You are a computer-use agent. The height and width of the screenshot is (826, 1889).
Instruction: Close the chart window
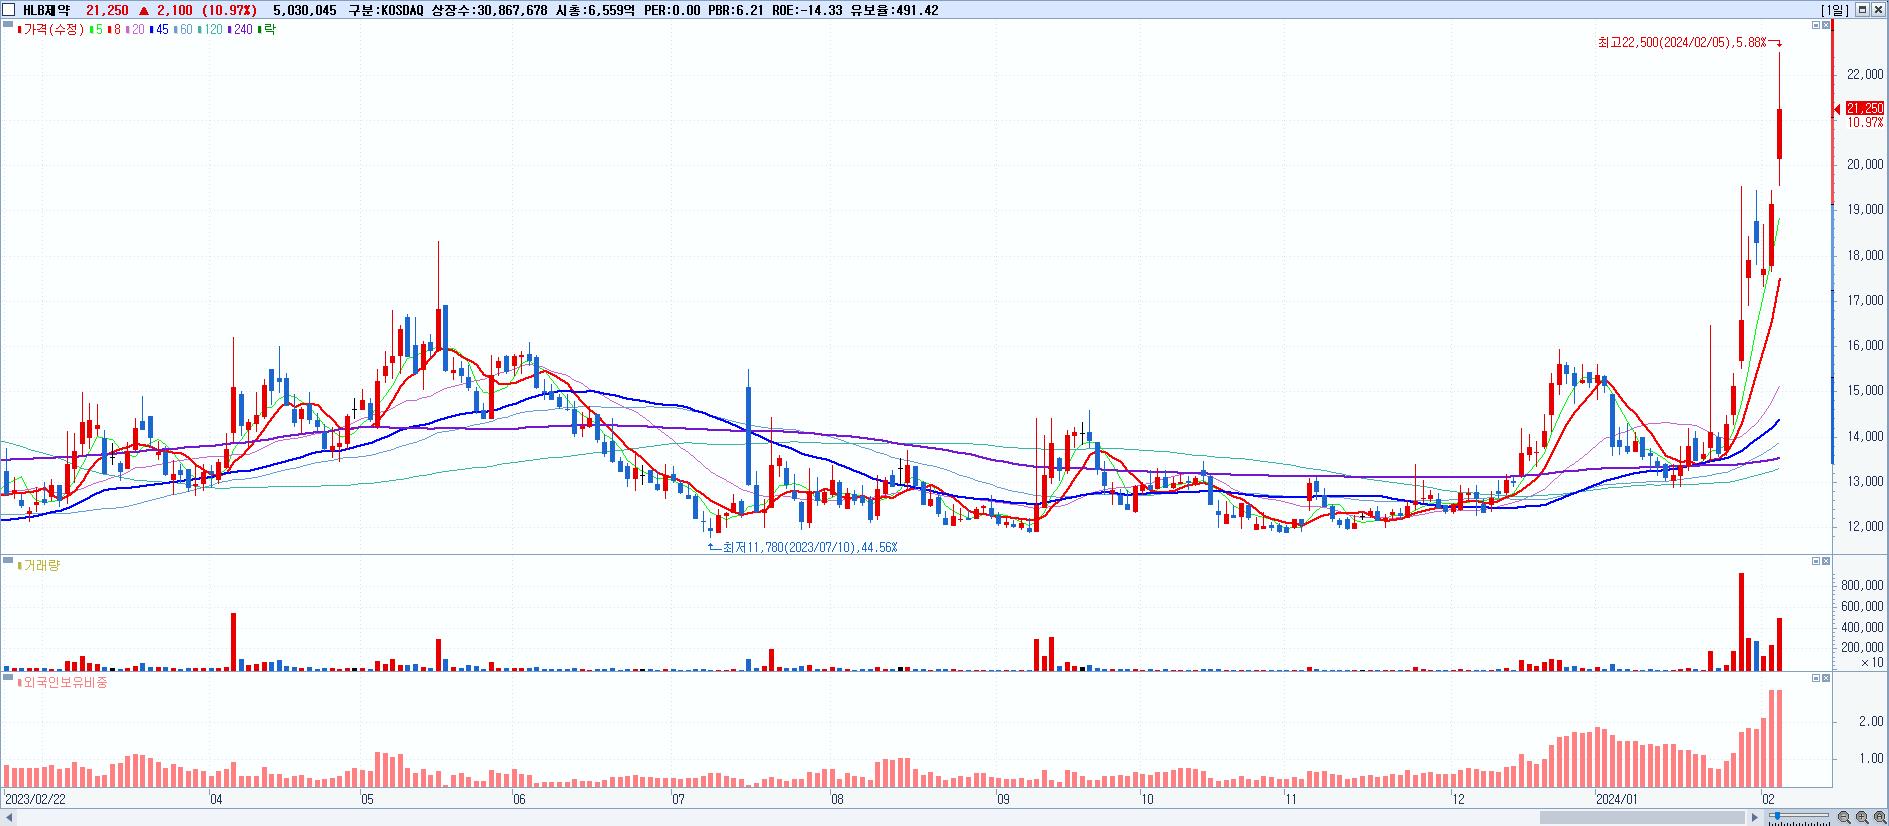tap(1878, 9)
